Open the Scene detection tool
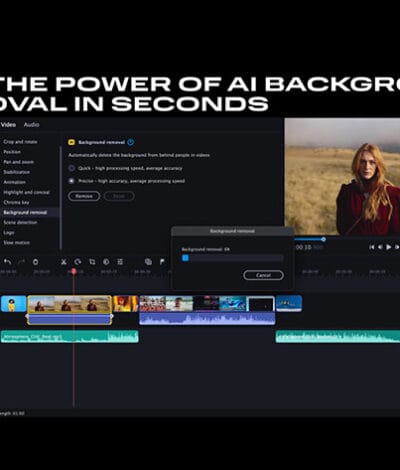Image resolution: width=400 pixels, height=470 pixels. tap(20, 222)
